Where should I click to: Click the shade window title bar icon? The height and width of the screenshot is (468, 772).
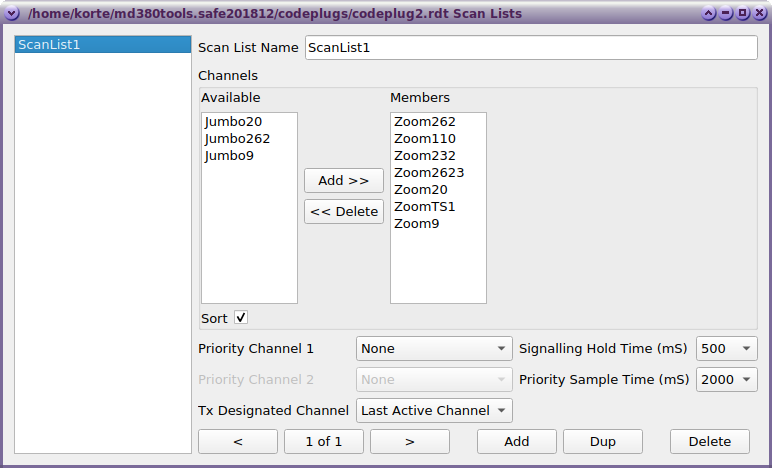[709, 14]
